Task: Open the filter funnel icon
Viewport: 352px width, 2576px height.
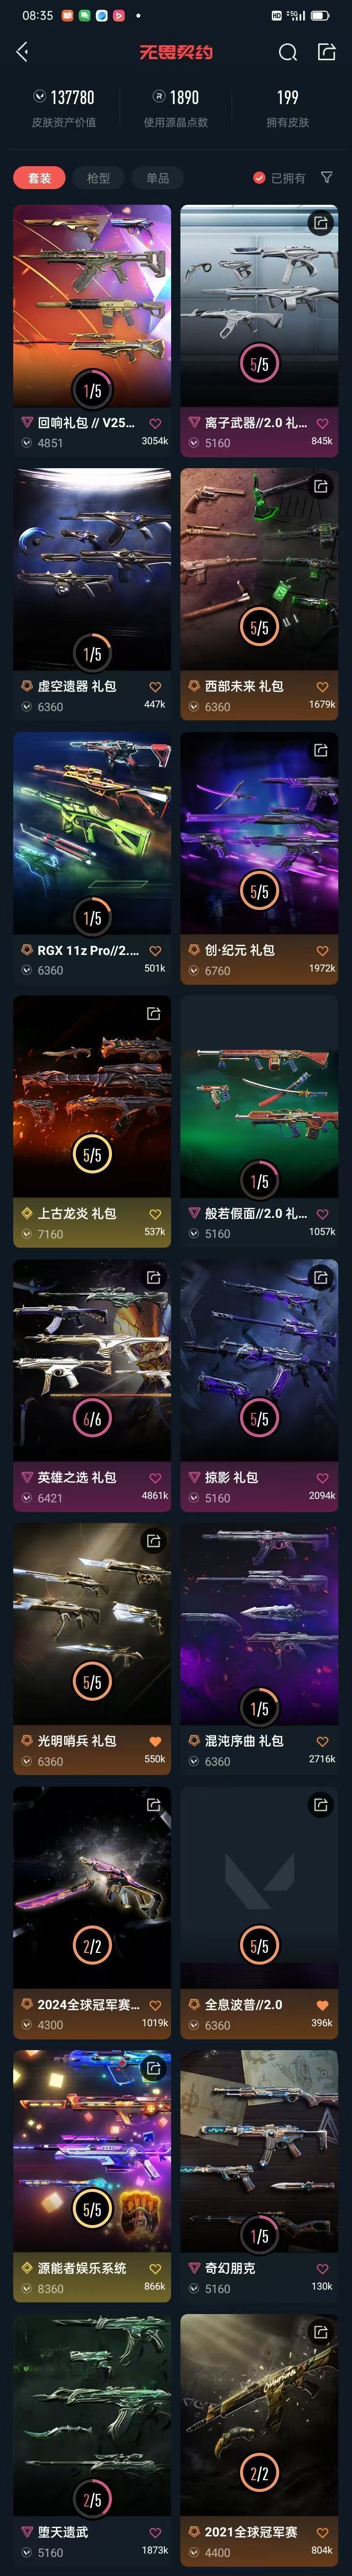Action: pos(326,177)
